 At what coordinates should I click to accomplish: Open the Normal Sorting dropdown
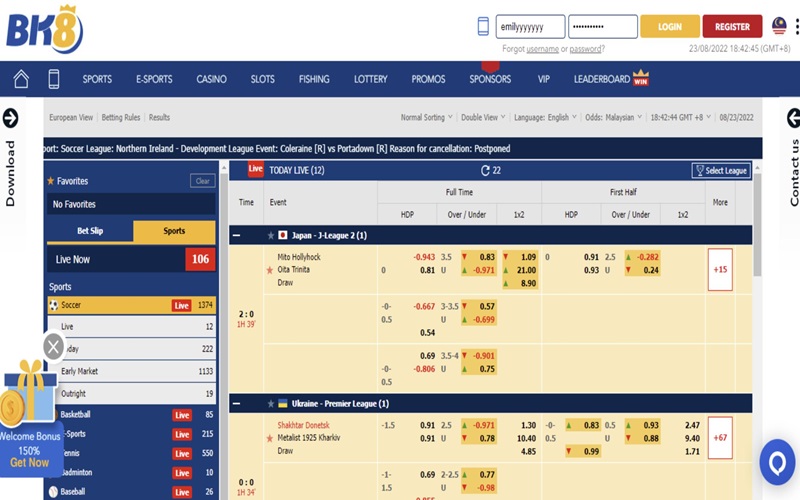[x=426, y=118]
